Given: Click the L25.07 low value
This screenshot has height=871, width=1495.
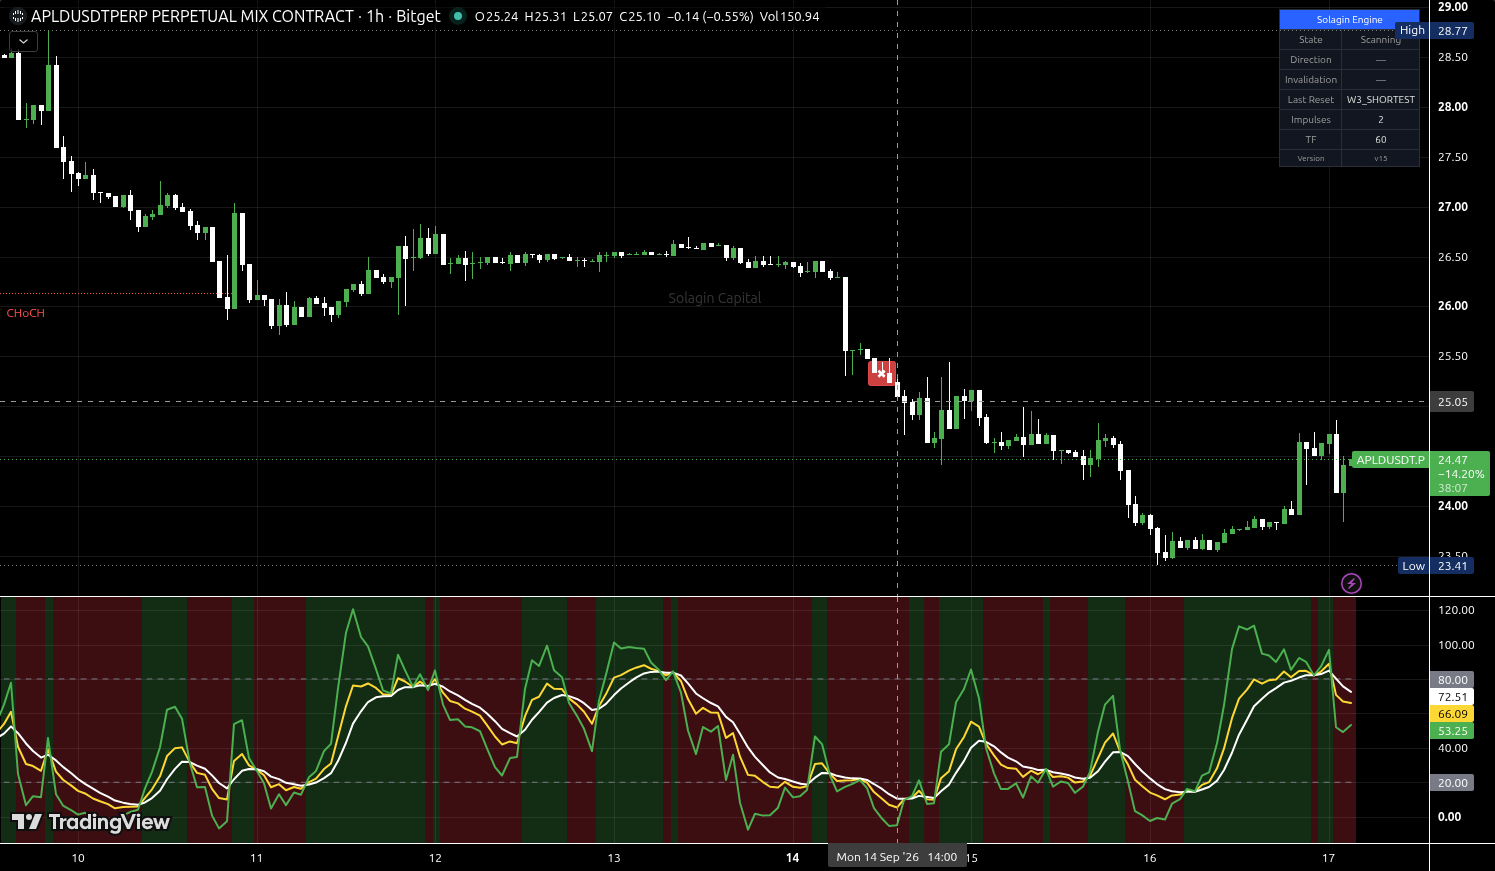Looking at the screenshot, I should [x=593, y=16].
